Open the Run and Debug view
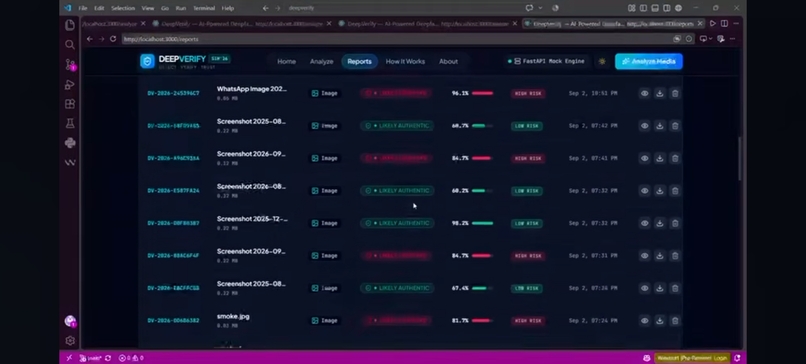Image resolution: width=806 pixels, height=364 pixels. point(70,84)
